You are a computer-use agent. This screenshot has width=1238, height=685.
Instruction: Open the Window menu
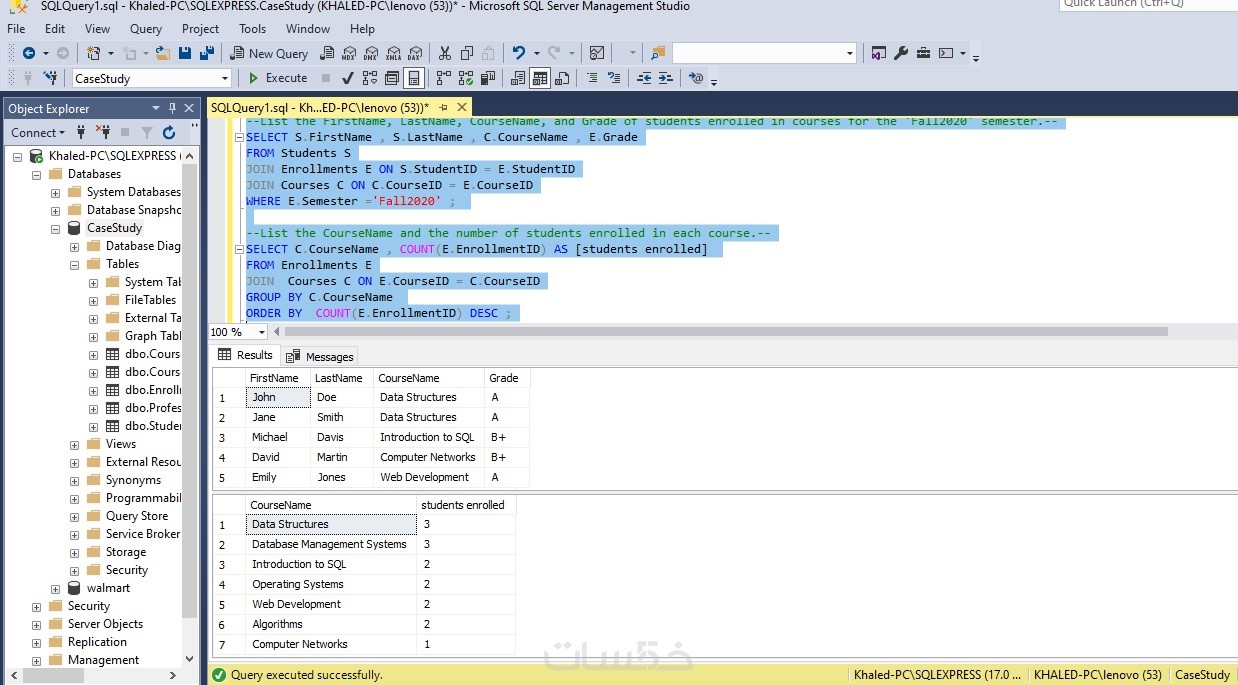[308, 29]
